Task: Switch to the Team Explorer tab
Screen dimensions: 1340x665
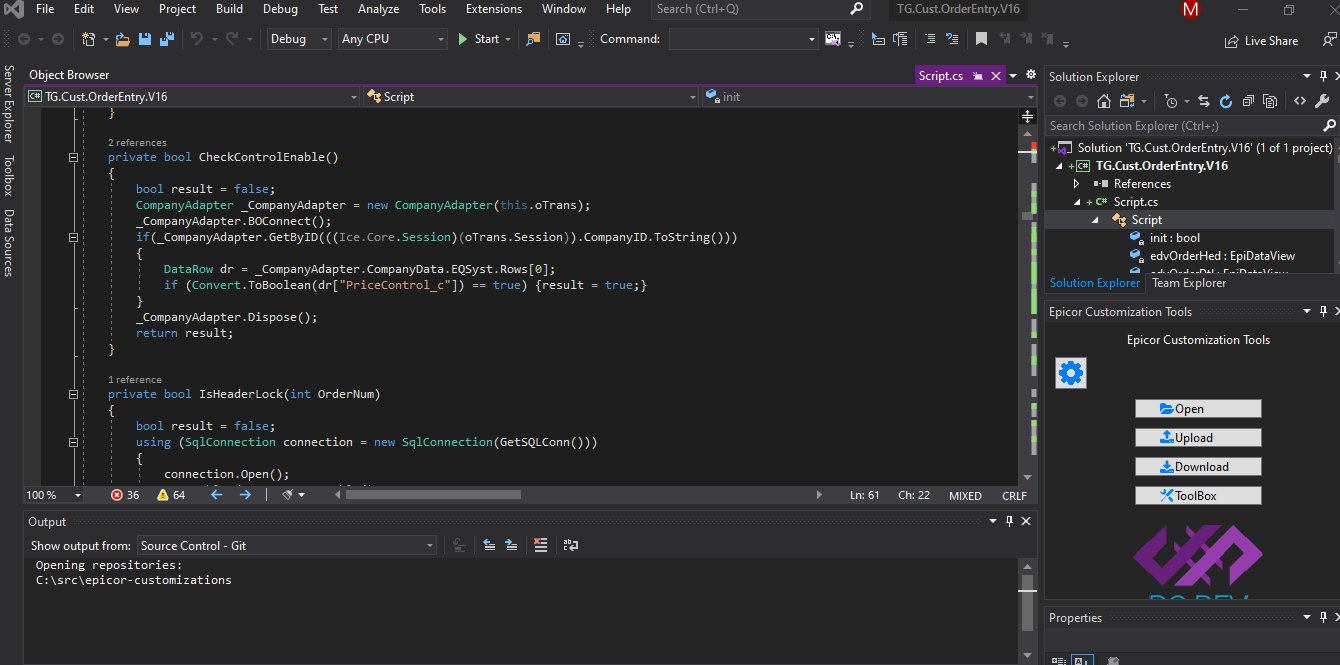Action: pyautogui.click(x=1189, y=283)
